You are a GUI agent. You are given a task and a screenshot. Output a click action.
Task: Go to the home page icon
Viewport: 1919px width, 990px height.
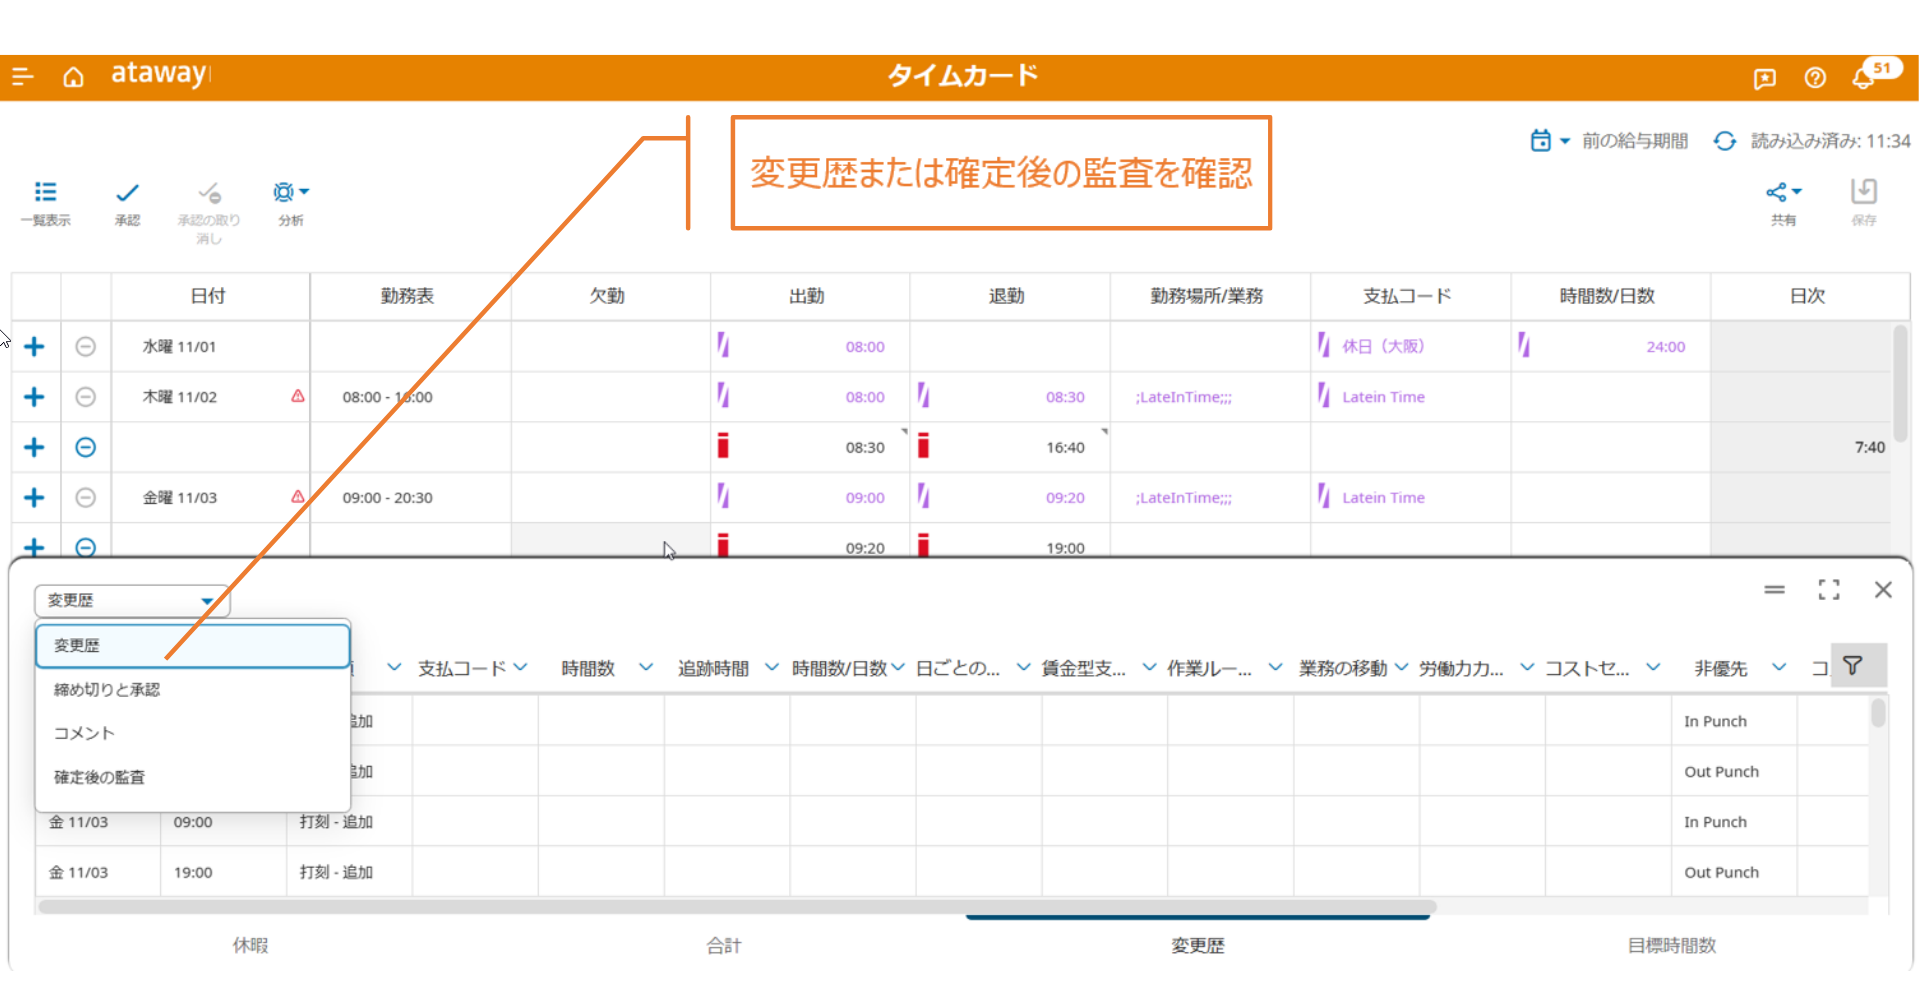tap(73, 77)
